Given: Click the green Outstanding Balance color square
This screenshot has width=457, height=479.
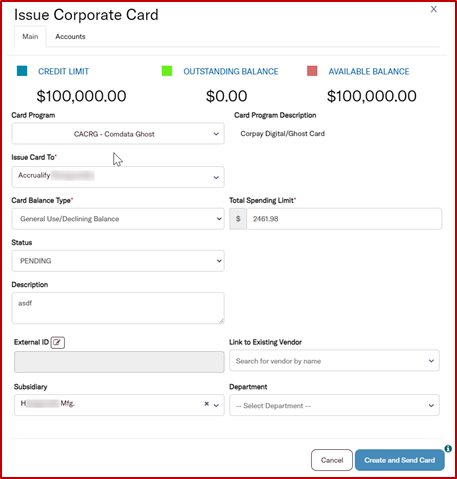Looking at the screenshot, I should 167,71.
